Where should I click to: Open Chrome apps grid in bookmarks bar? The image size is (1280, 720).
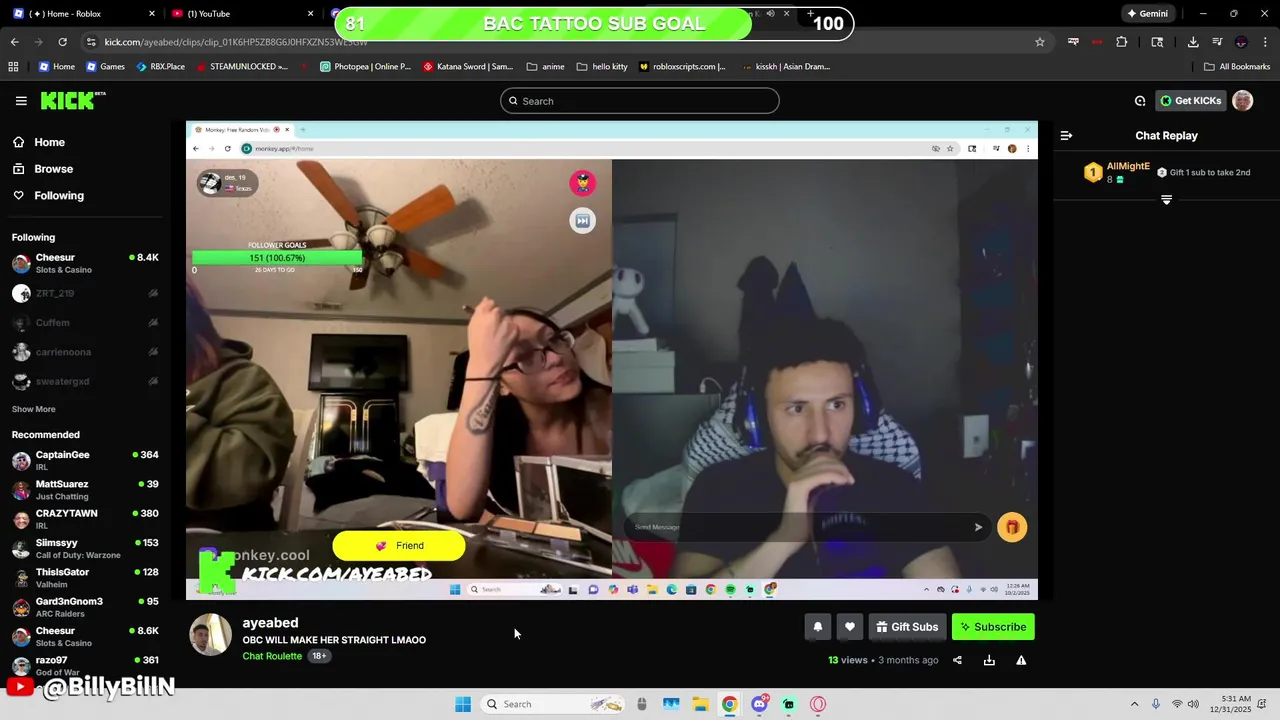click(x=13, y=67)
